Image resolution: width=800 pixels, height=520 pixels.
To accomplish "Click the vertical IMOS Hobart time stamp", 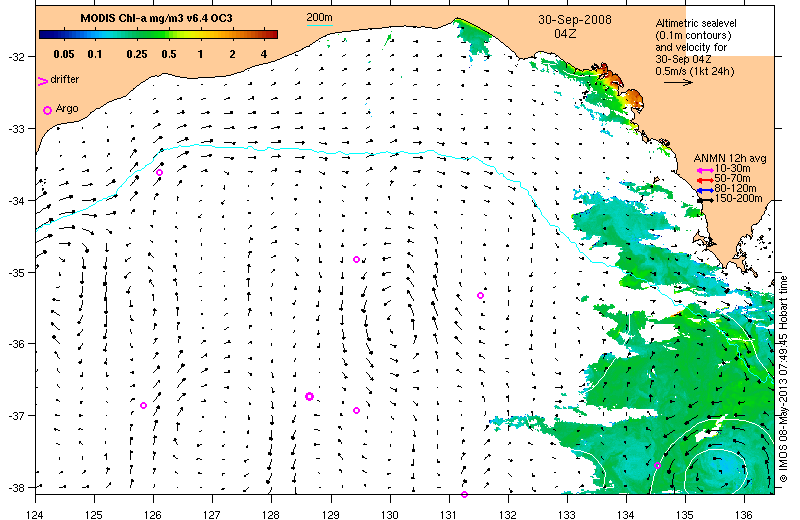I will [x=784, y=379].
